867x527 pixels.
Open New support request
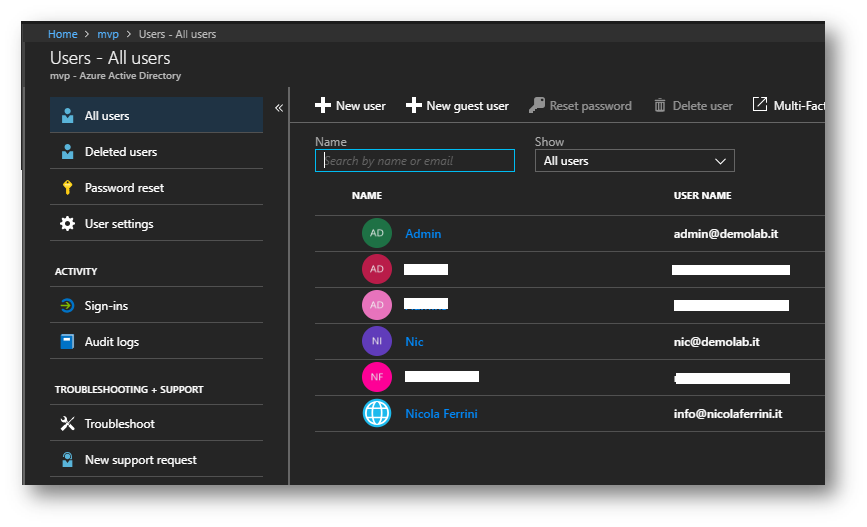[x=156, y=459]
